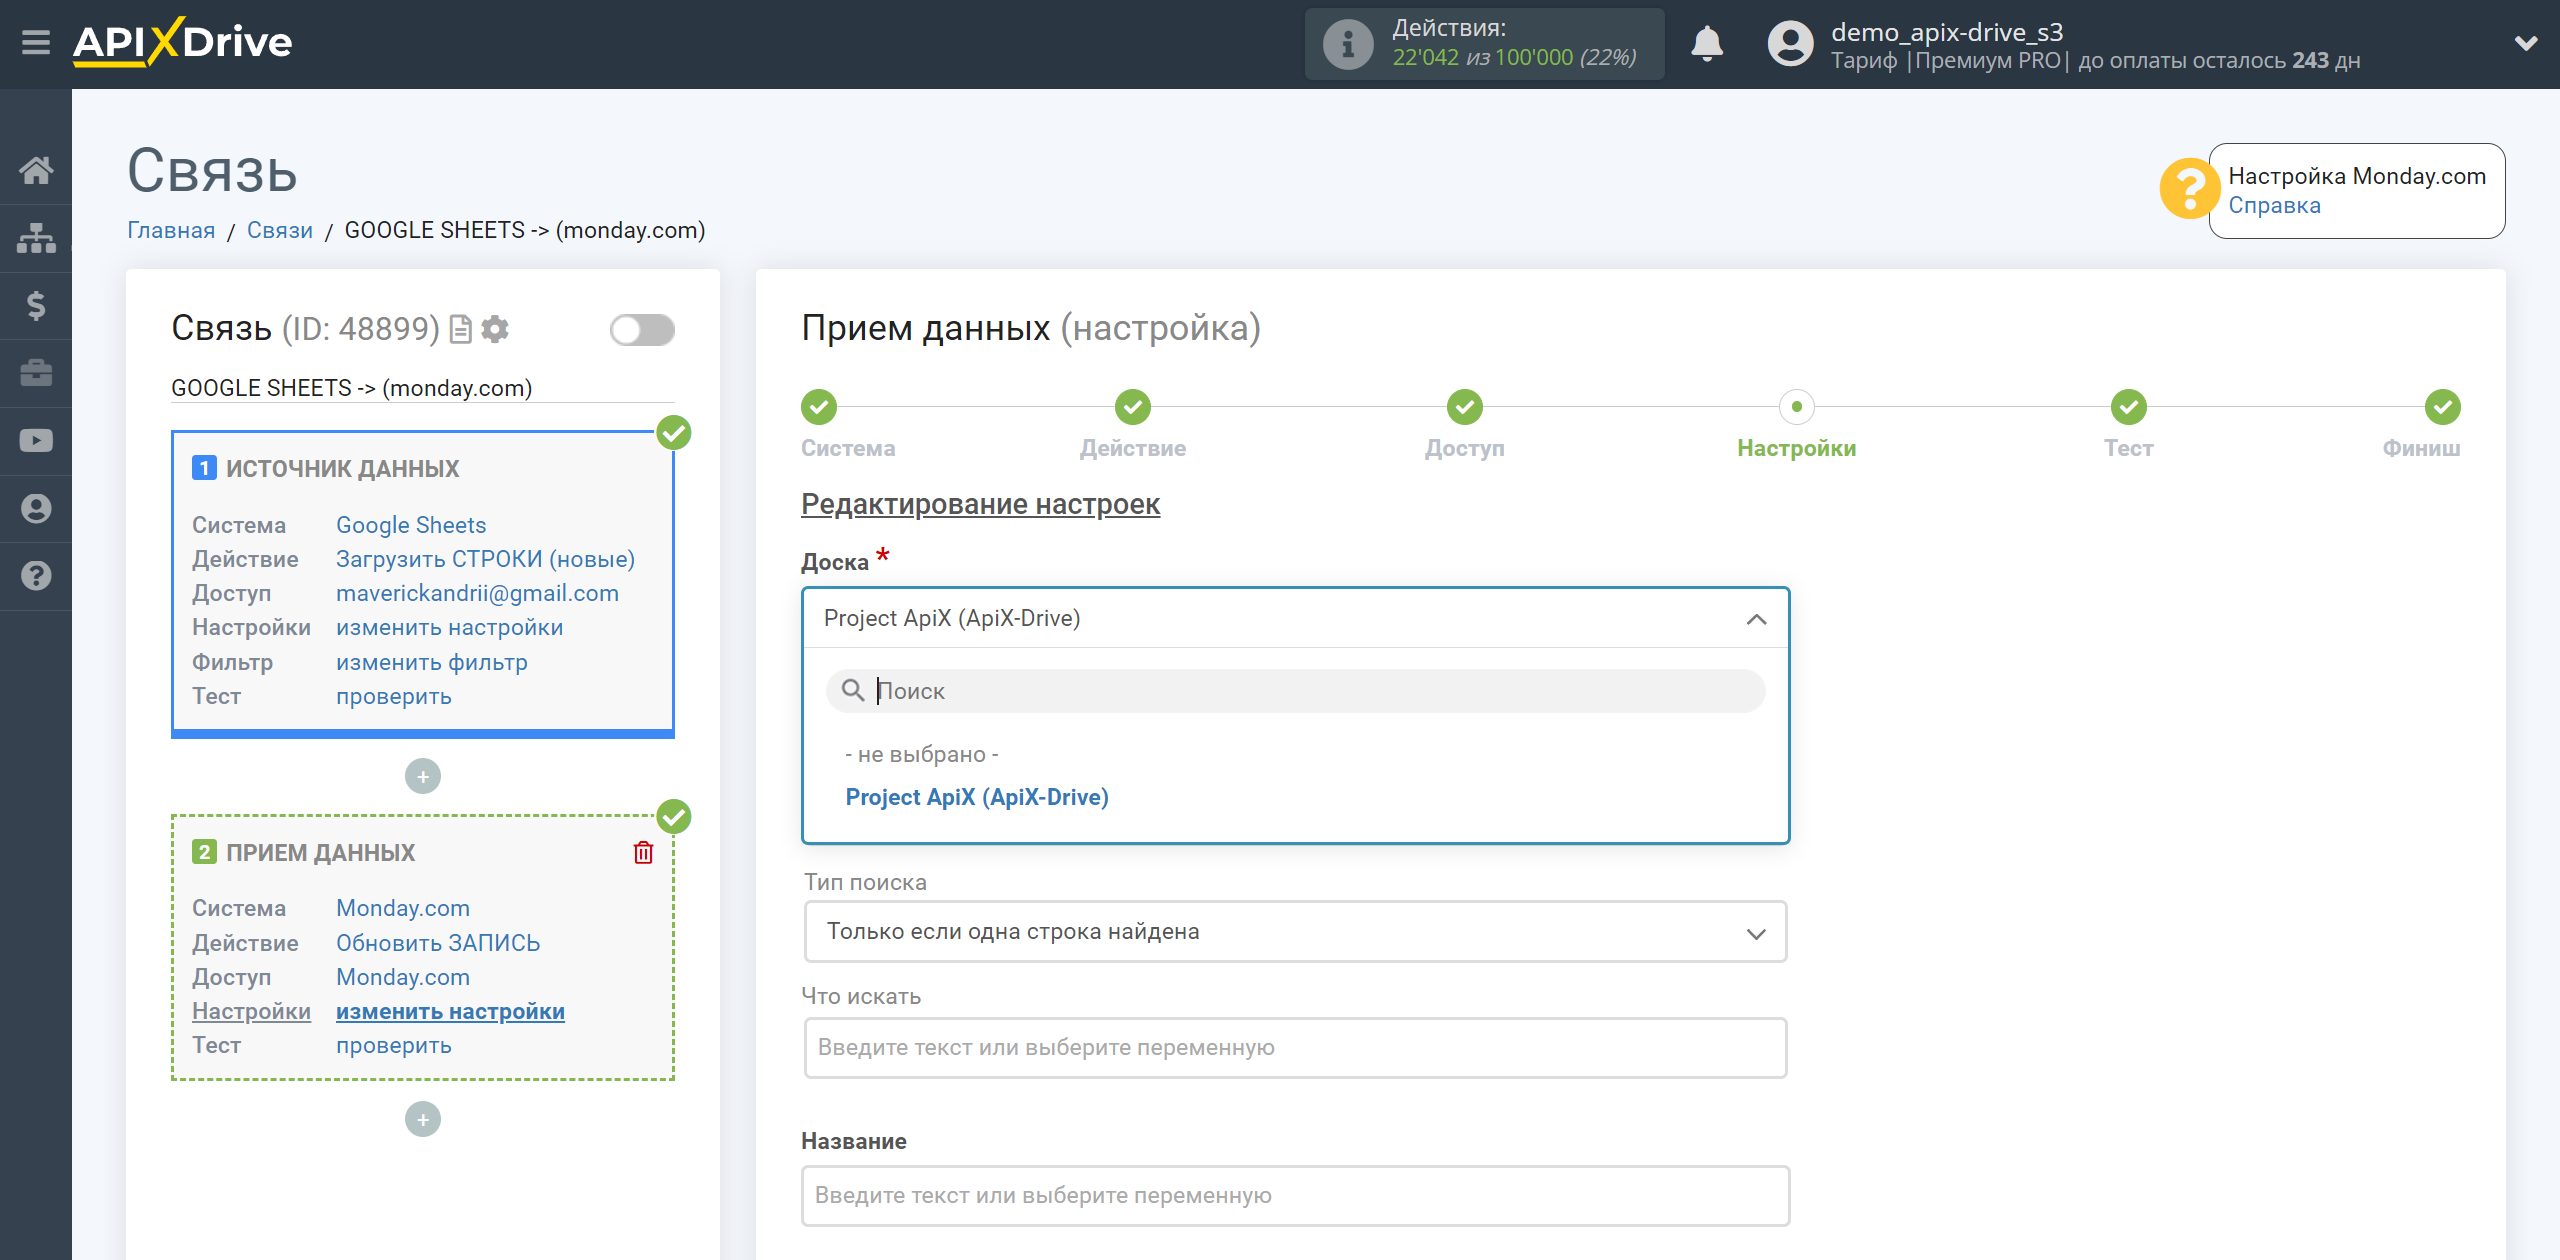2560x1260 pixels.
Task: Click the Поиск search field
Action: click(1296, 691)
